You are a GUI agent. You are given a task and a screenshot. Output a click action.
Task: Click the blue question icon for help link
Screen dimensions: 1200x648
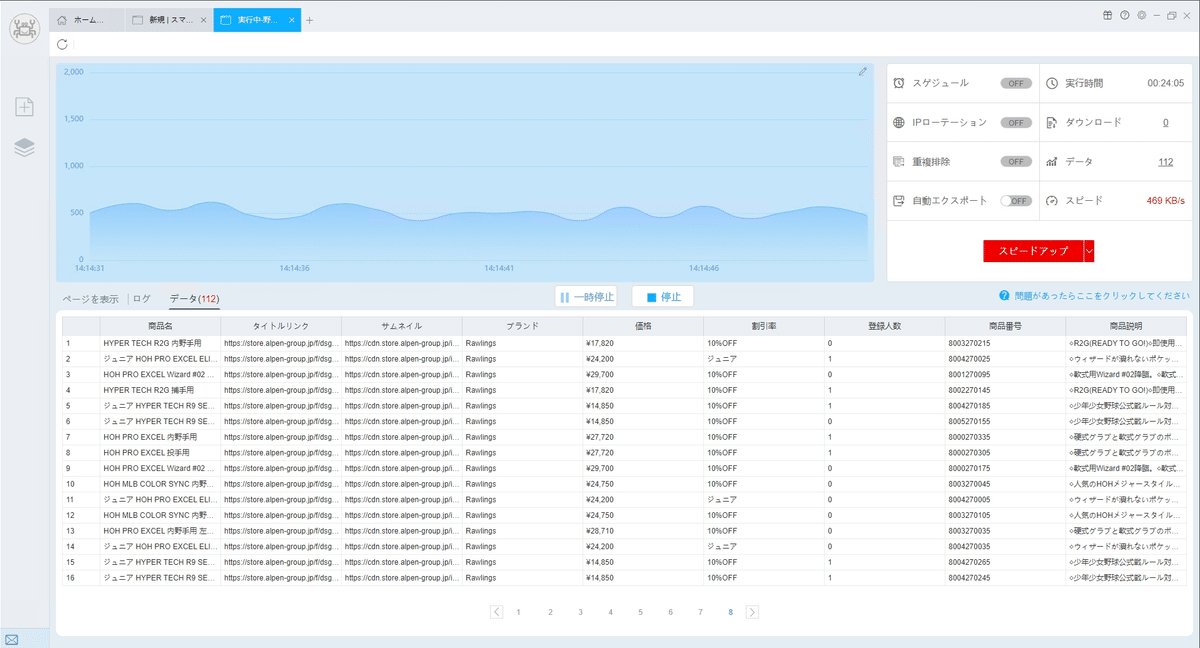coord(1003,296)
